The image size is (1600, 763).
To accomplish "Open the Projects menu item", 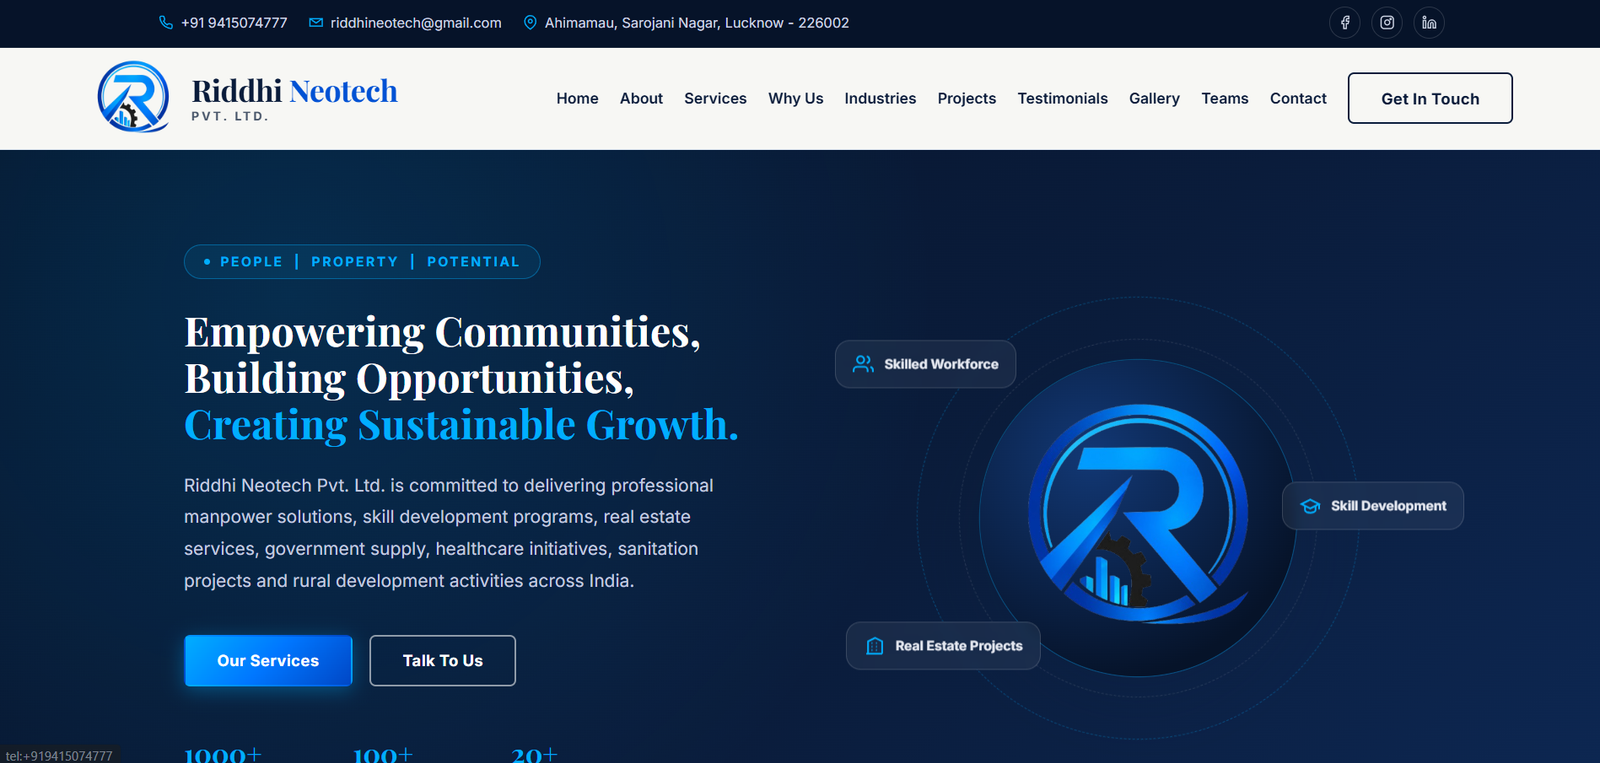I will [967, 98].
